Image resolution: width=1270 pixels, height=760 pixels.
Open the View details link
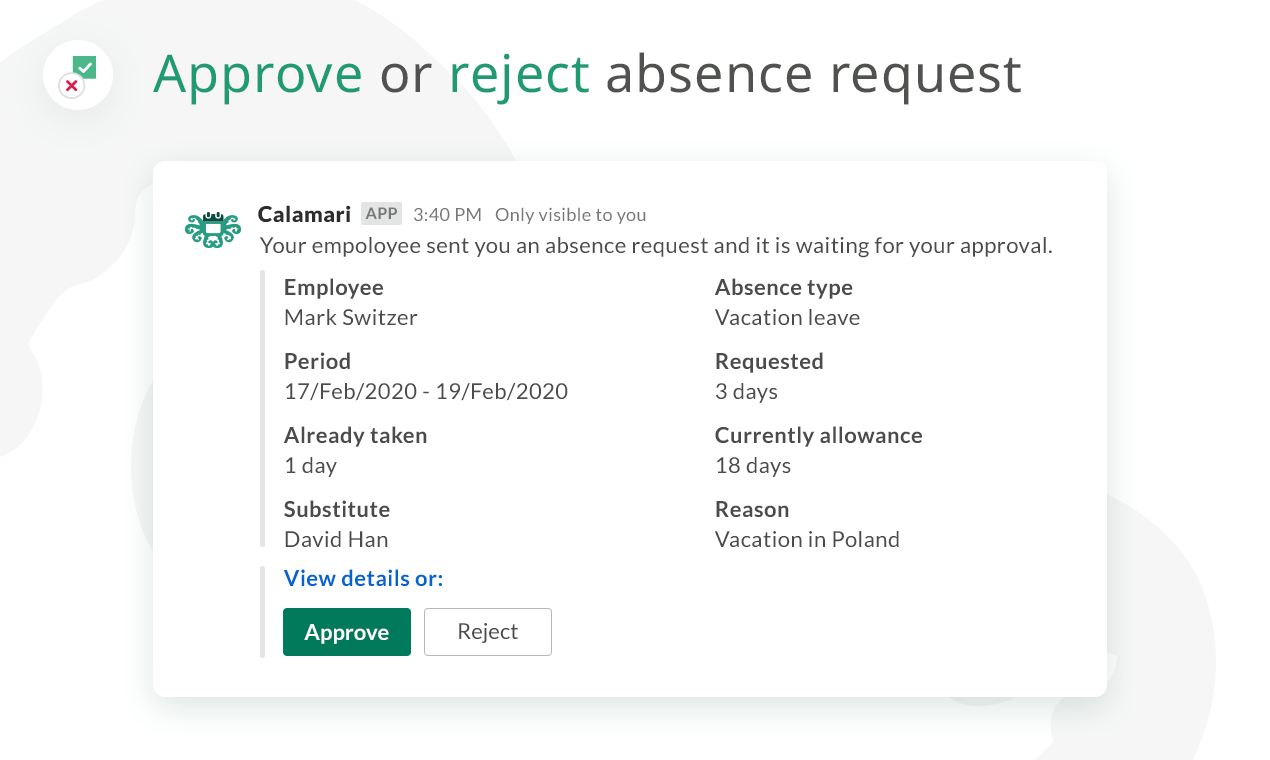click(363, 578)
